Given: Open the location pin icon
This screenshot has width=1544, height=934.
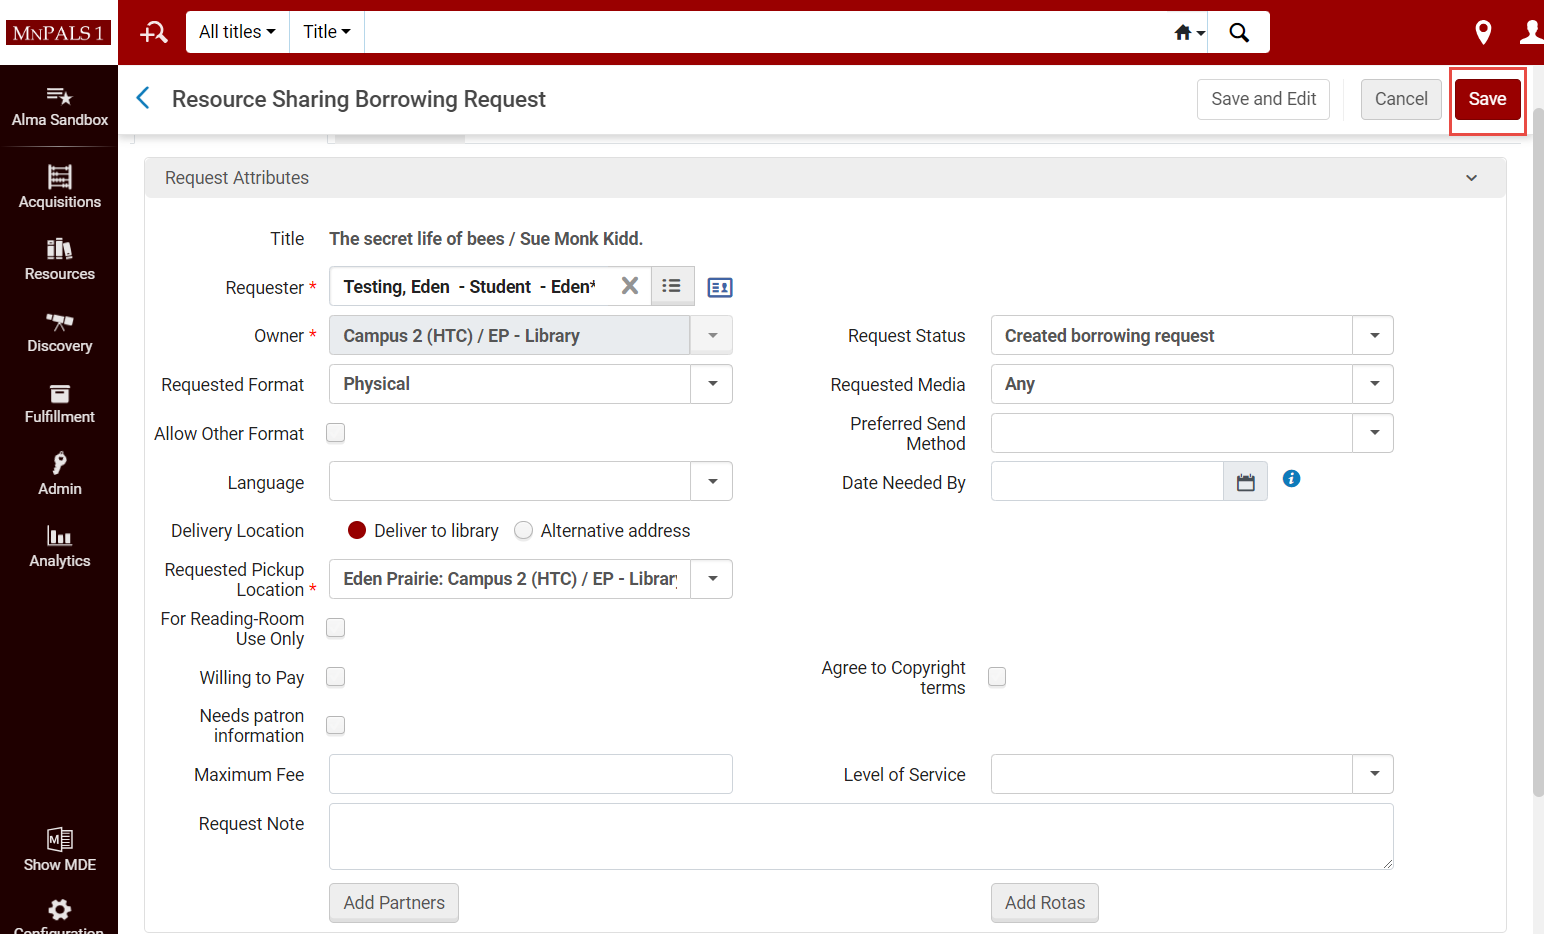Looking at the screenshot, I should [1483, 33].
